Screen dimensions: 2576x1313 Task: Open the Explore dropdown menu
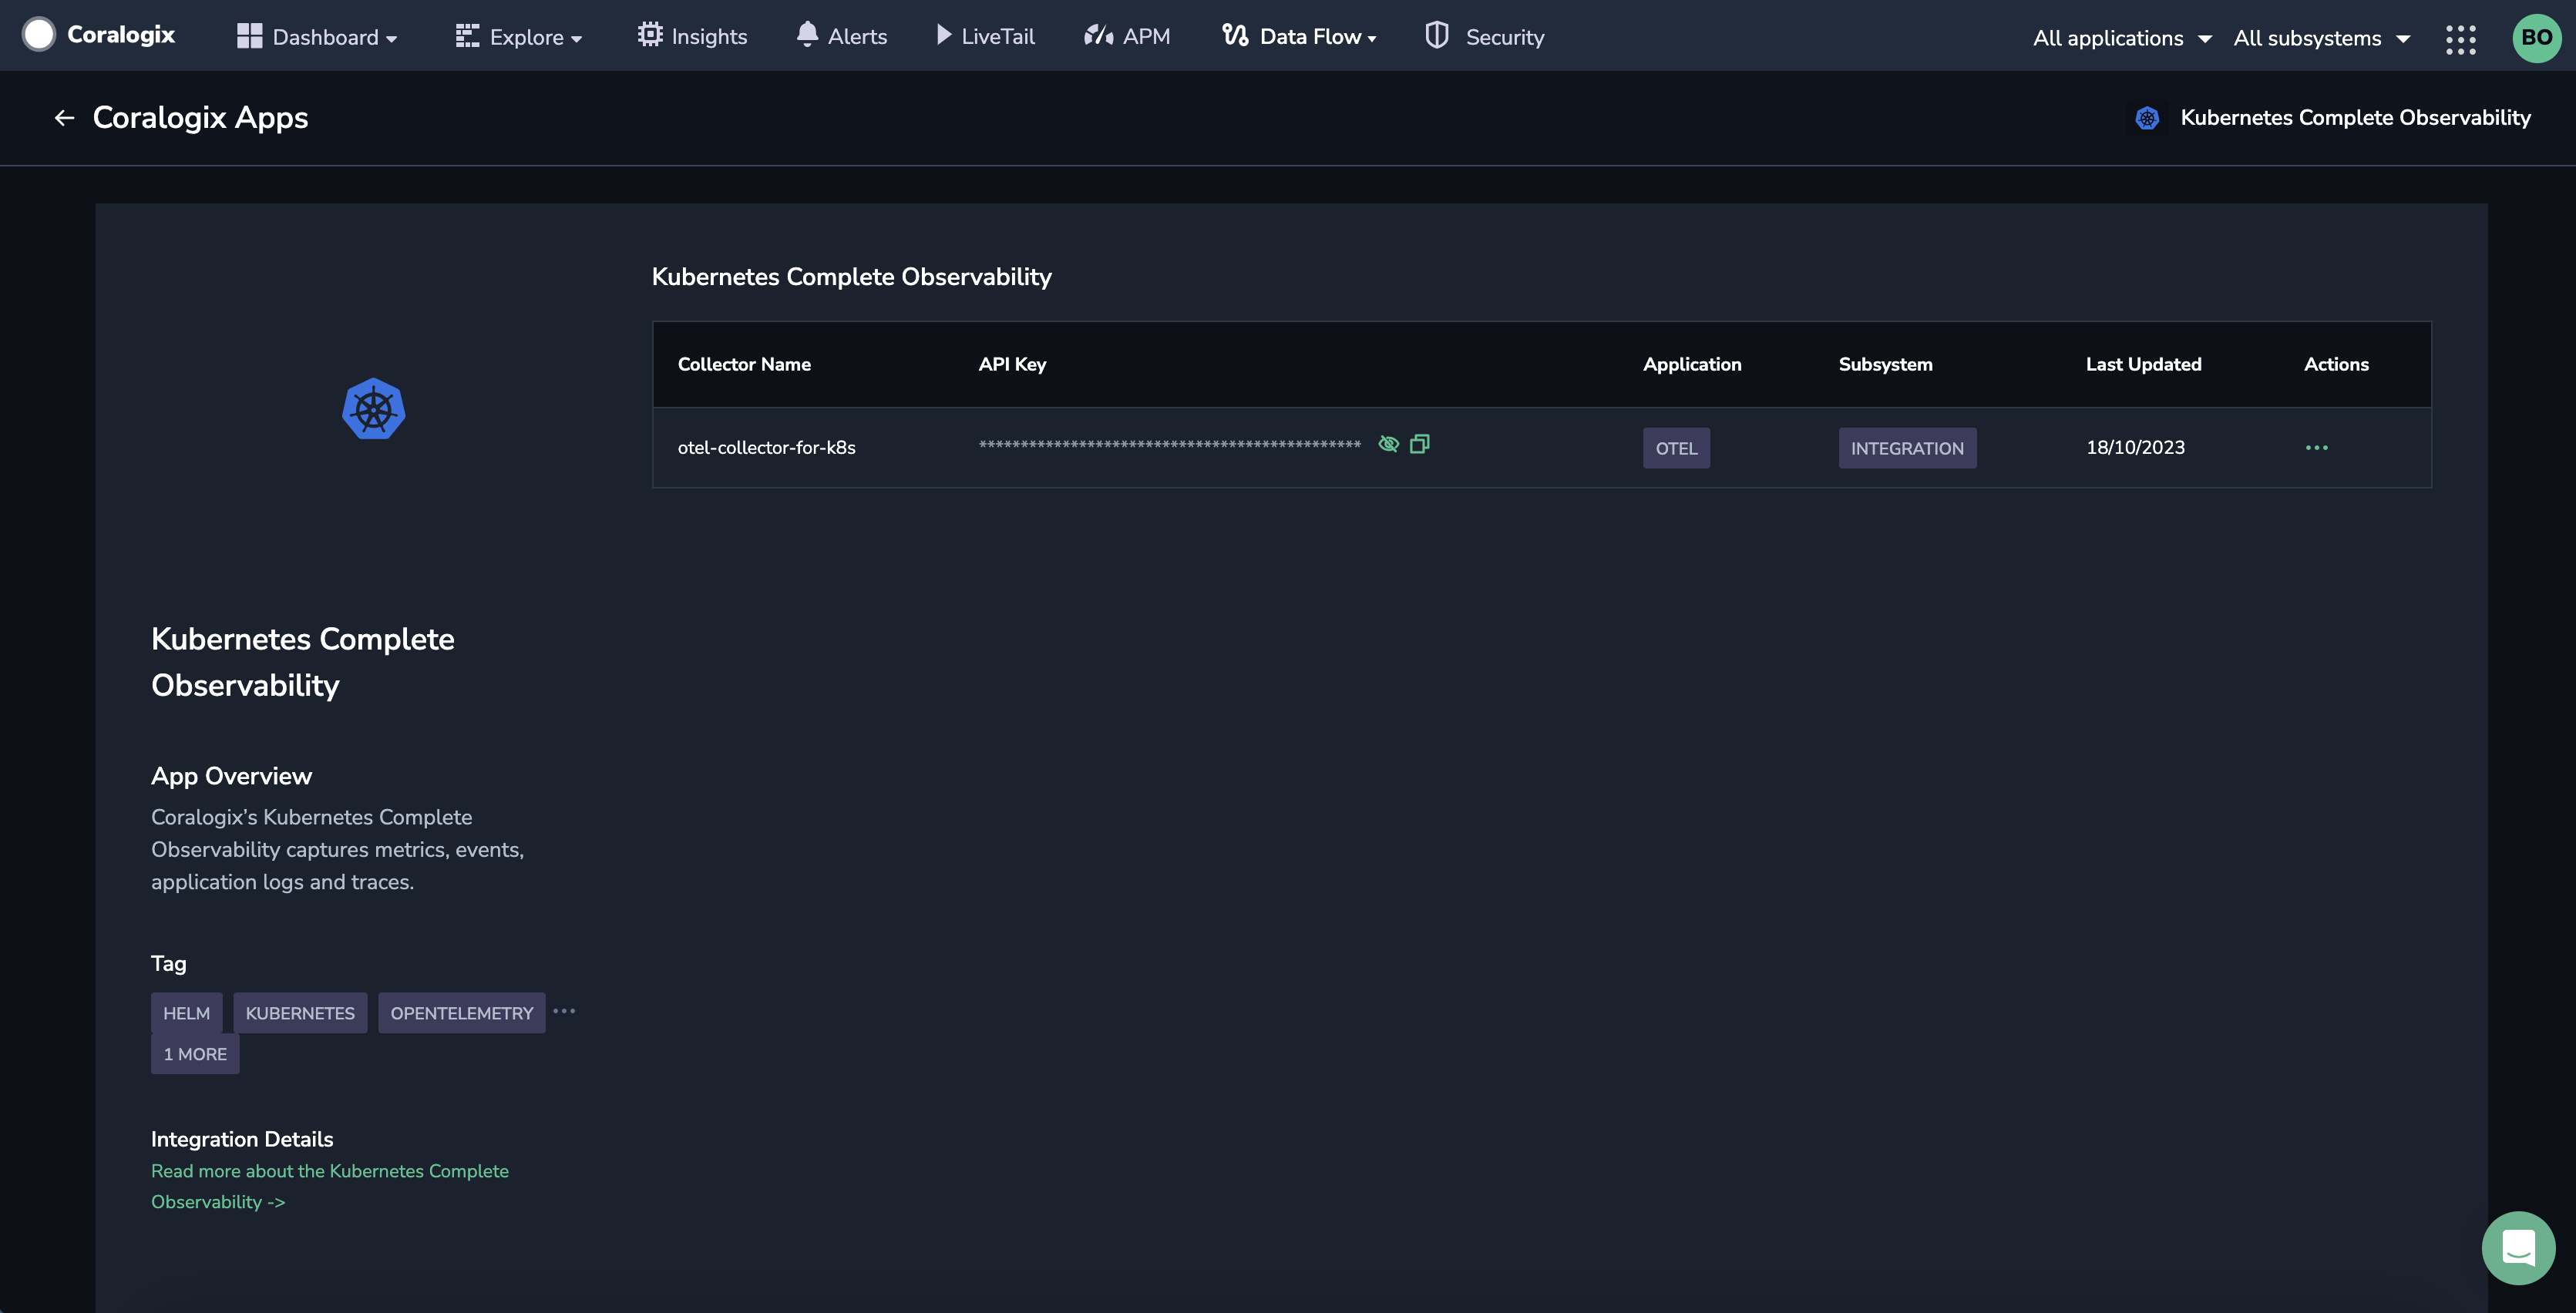tap(518, 37)
